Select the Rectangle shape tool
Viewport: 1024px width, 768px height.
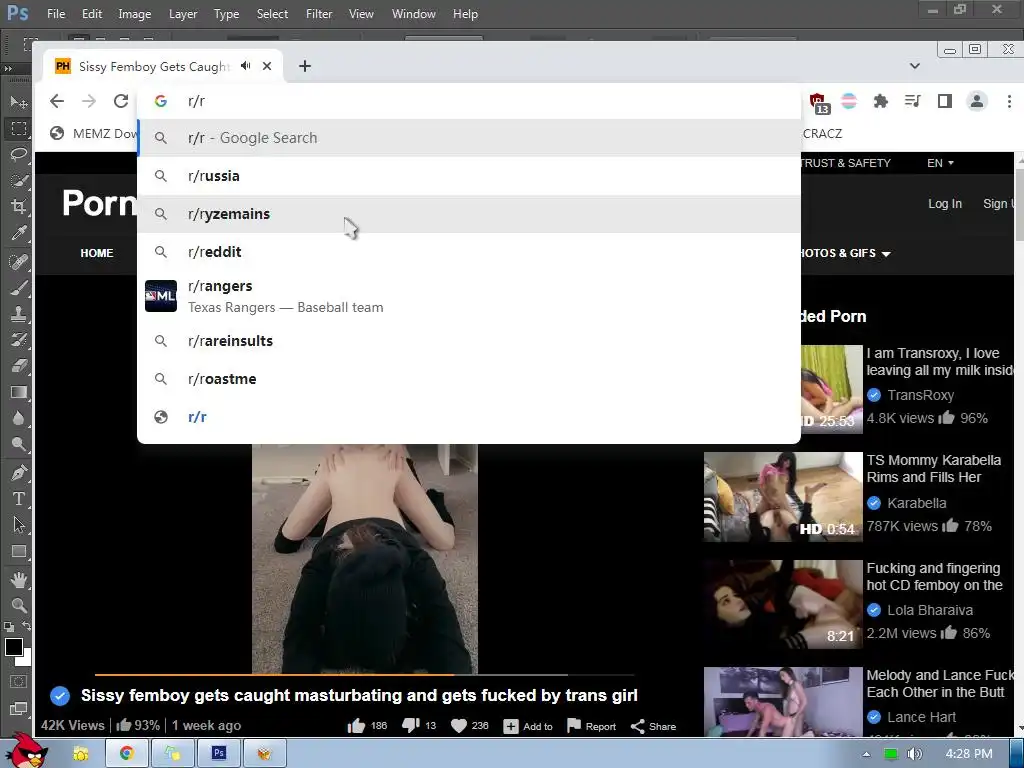tap(18, 551)
